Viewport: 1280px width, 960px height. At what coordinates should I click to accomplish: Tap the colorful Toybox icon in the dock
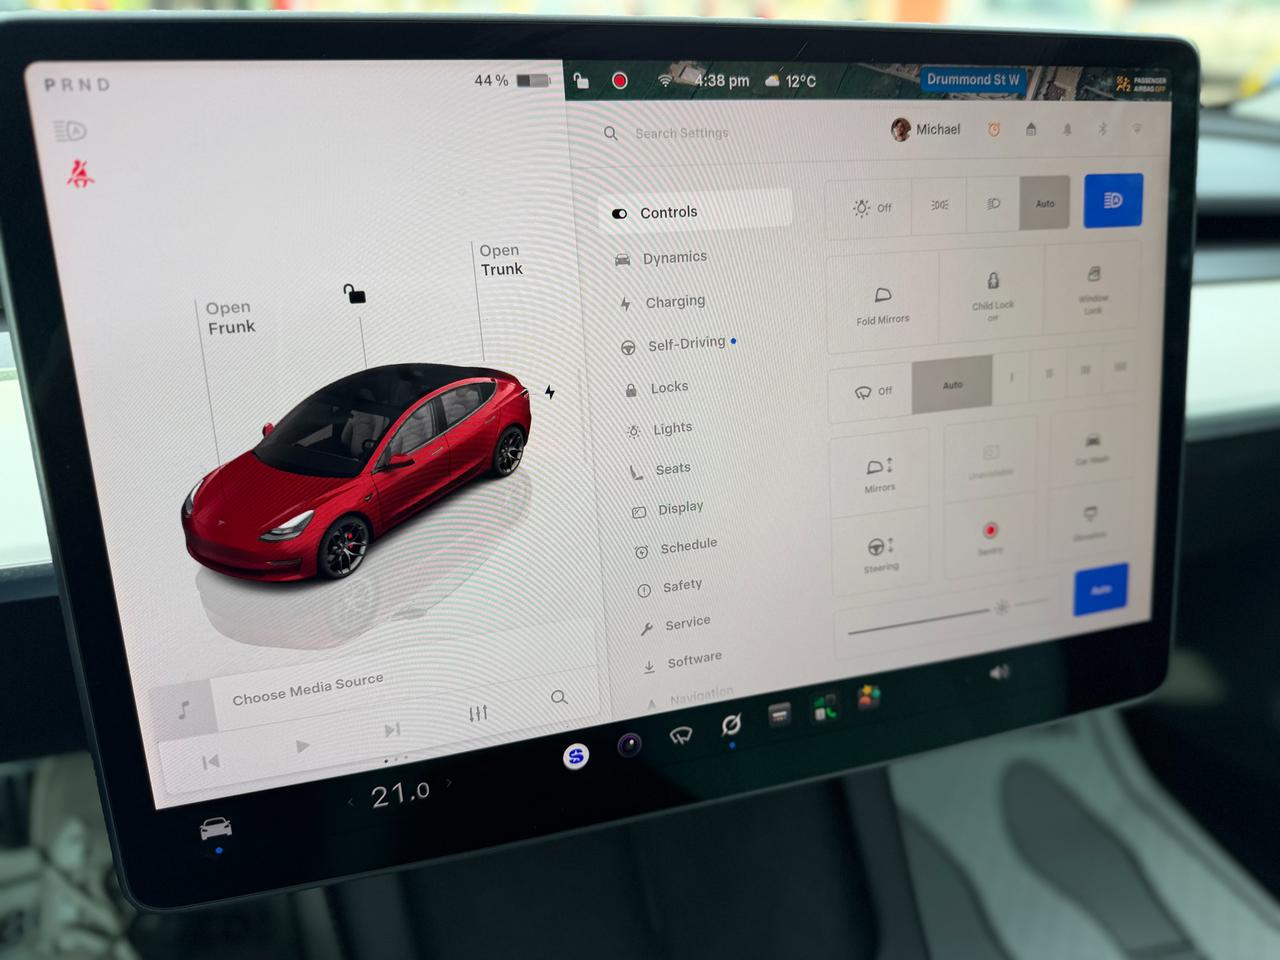tap(868, 697)
